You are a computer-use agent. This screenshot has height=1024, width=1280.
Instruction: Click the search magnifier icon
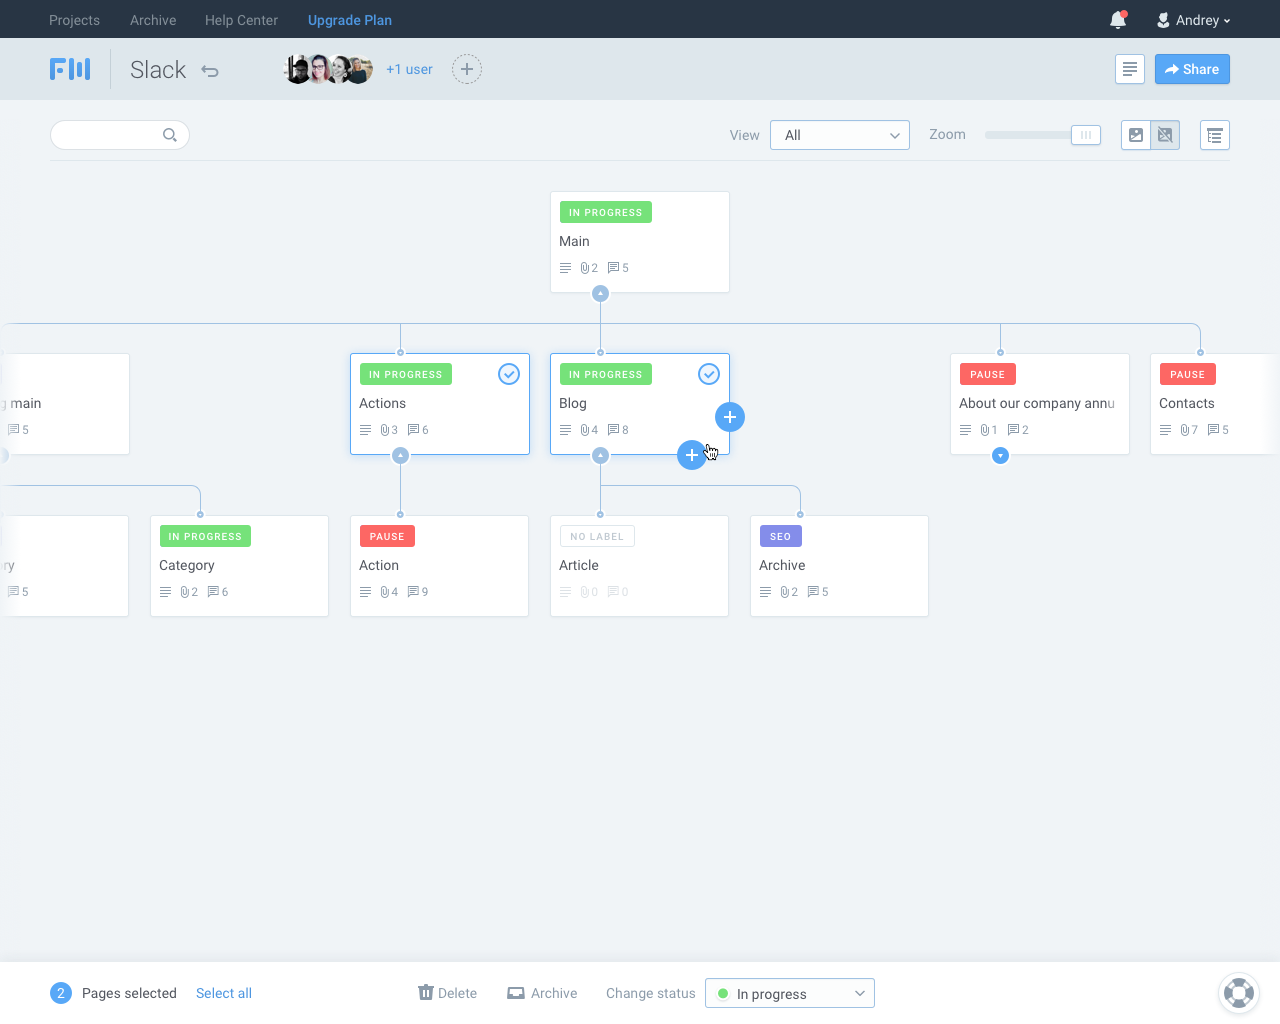click(170, 135)
